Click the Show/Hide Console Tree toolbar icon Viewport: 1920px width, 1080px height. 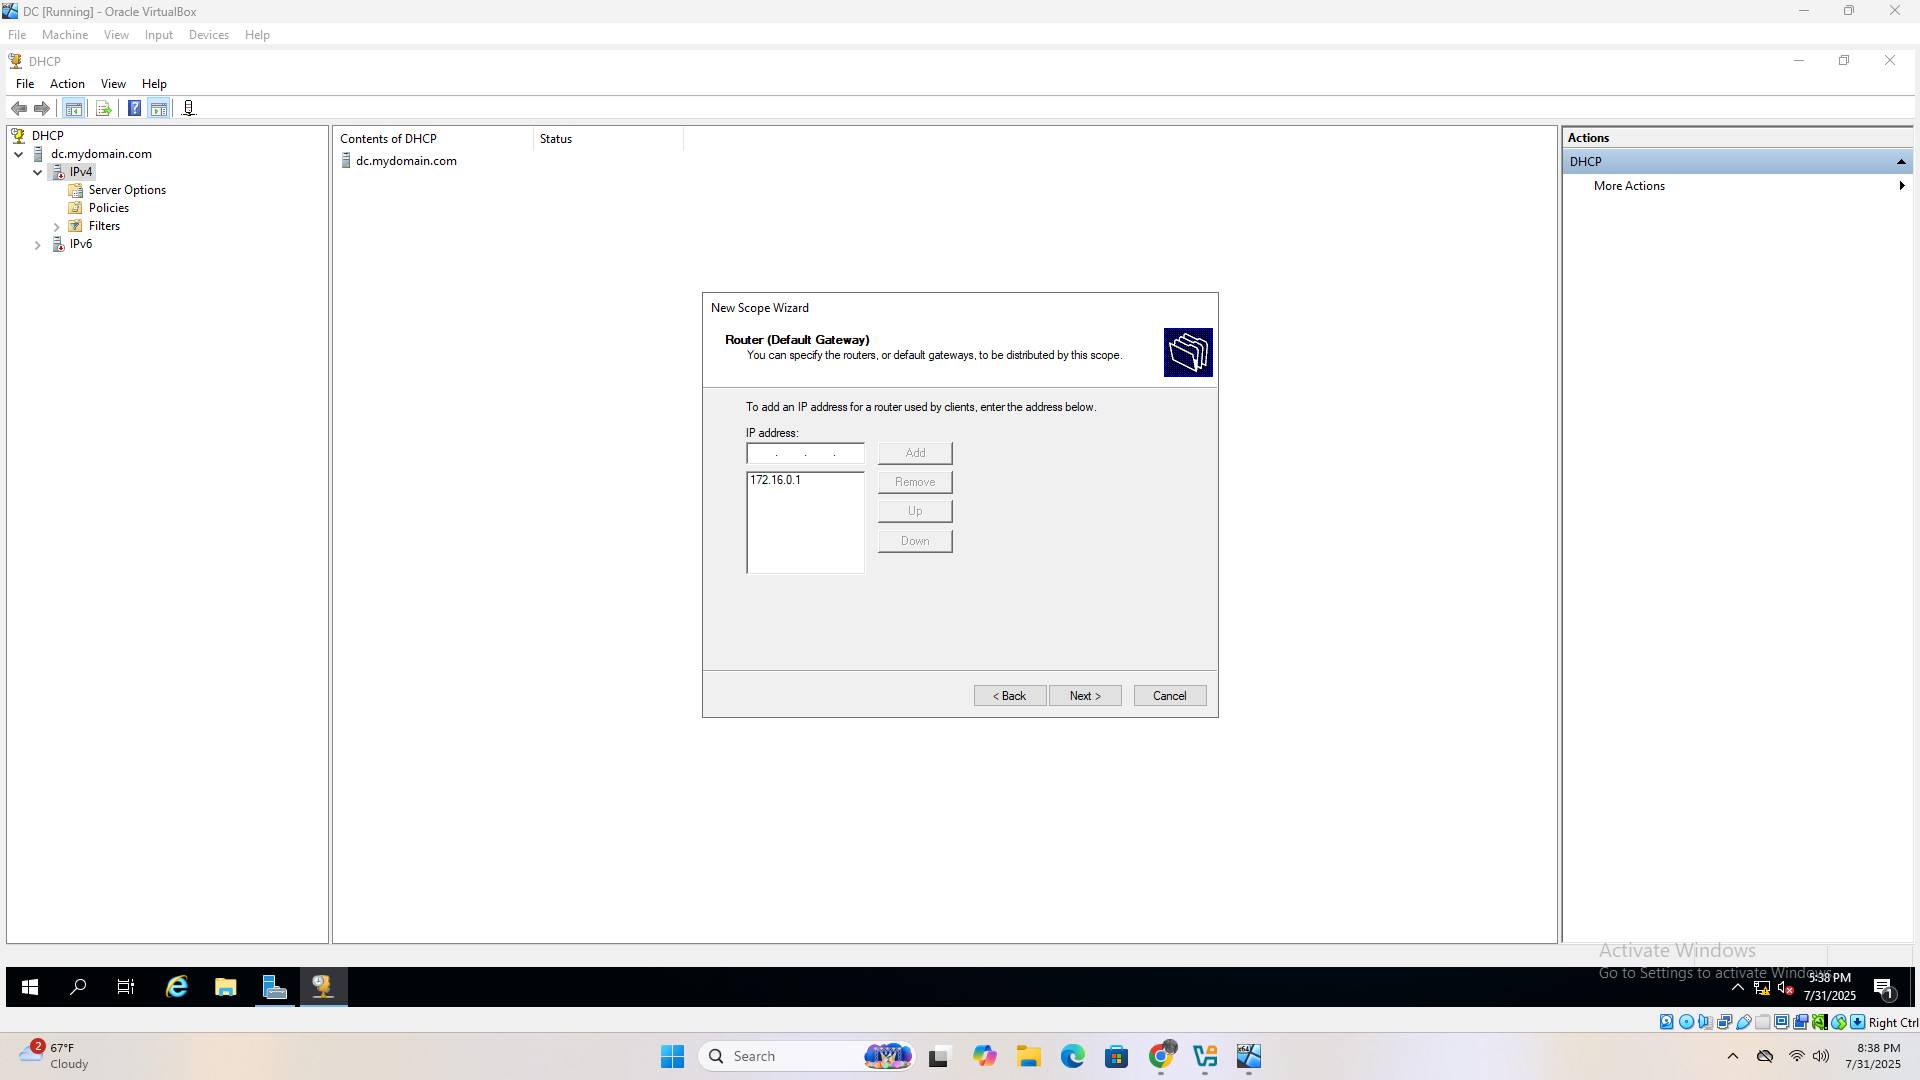coord(73,108)
